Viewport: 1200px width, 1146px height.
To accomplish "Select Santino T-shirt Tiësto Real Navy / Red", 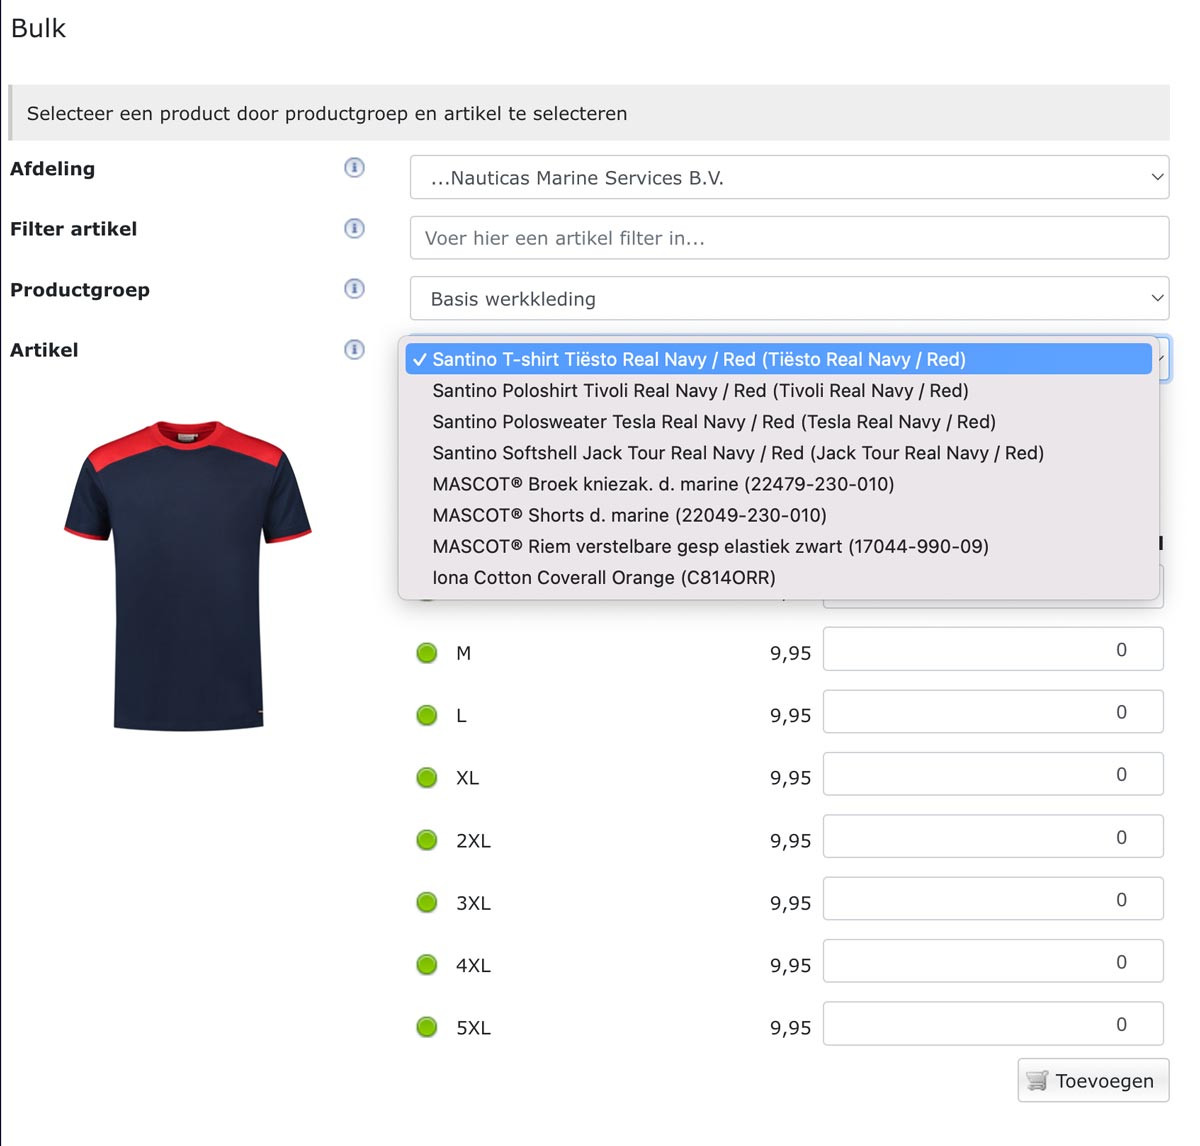I will (x=778, y=359).
